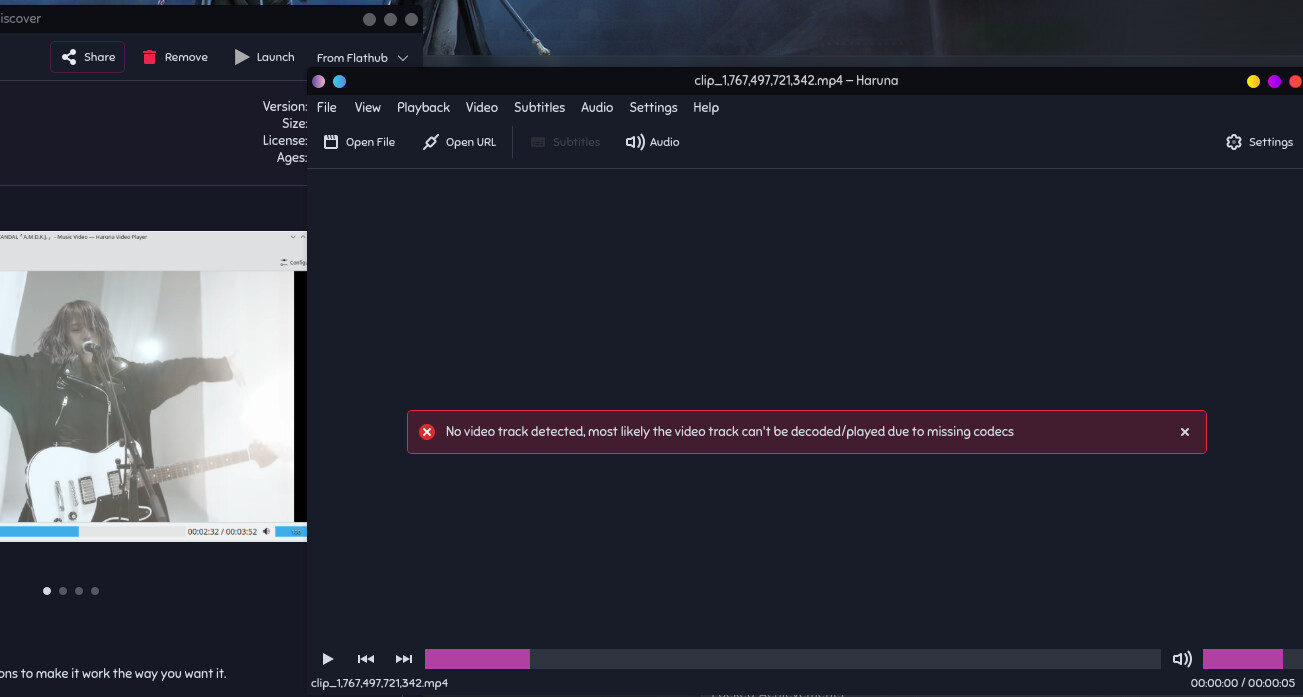Open the View menu
The width and height of the screenshot is (1303, 697).
[x=367, y=107]
